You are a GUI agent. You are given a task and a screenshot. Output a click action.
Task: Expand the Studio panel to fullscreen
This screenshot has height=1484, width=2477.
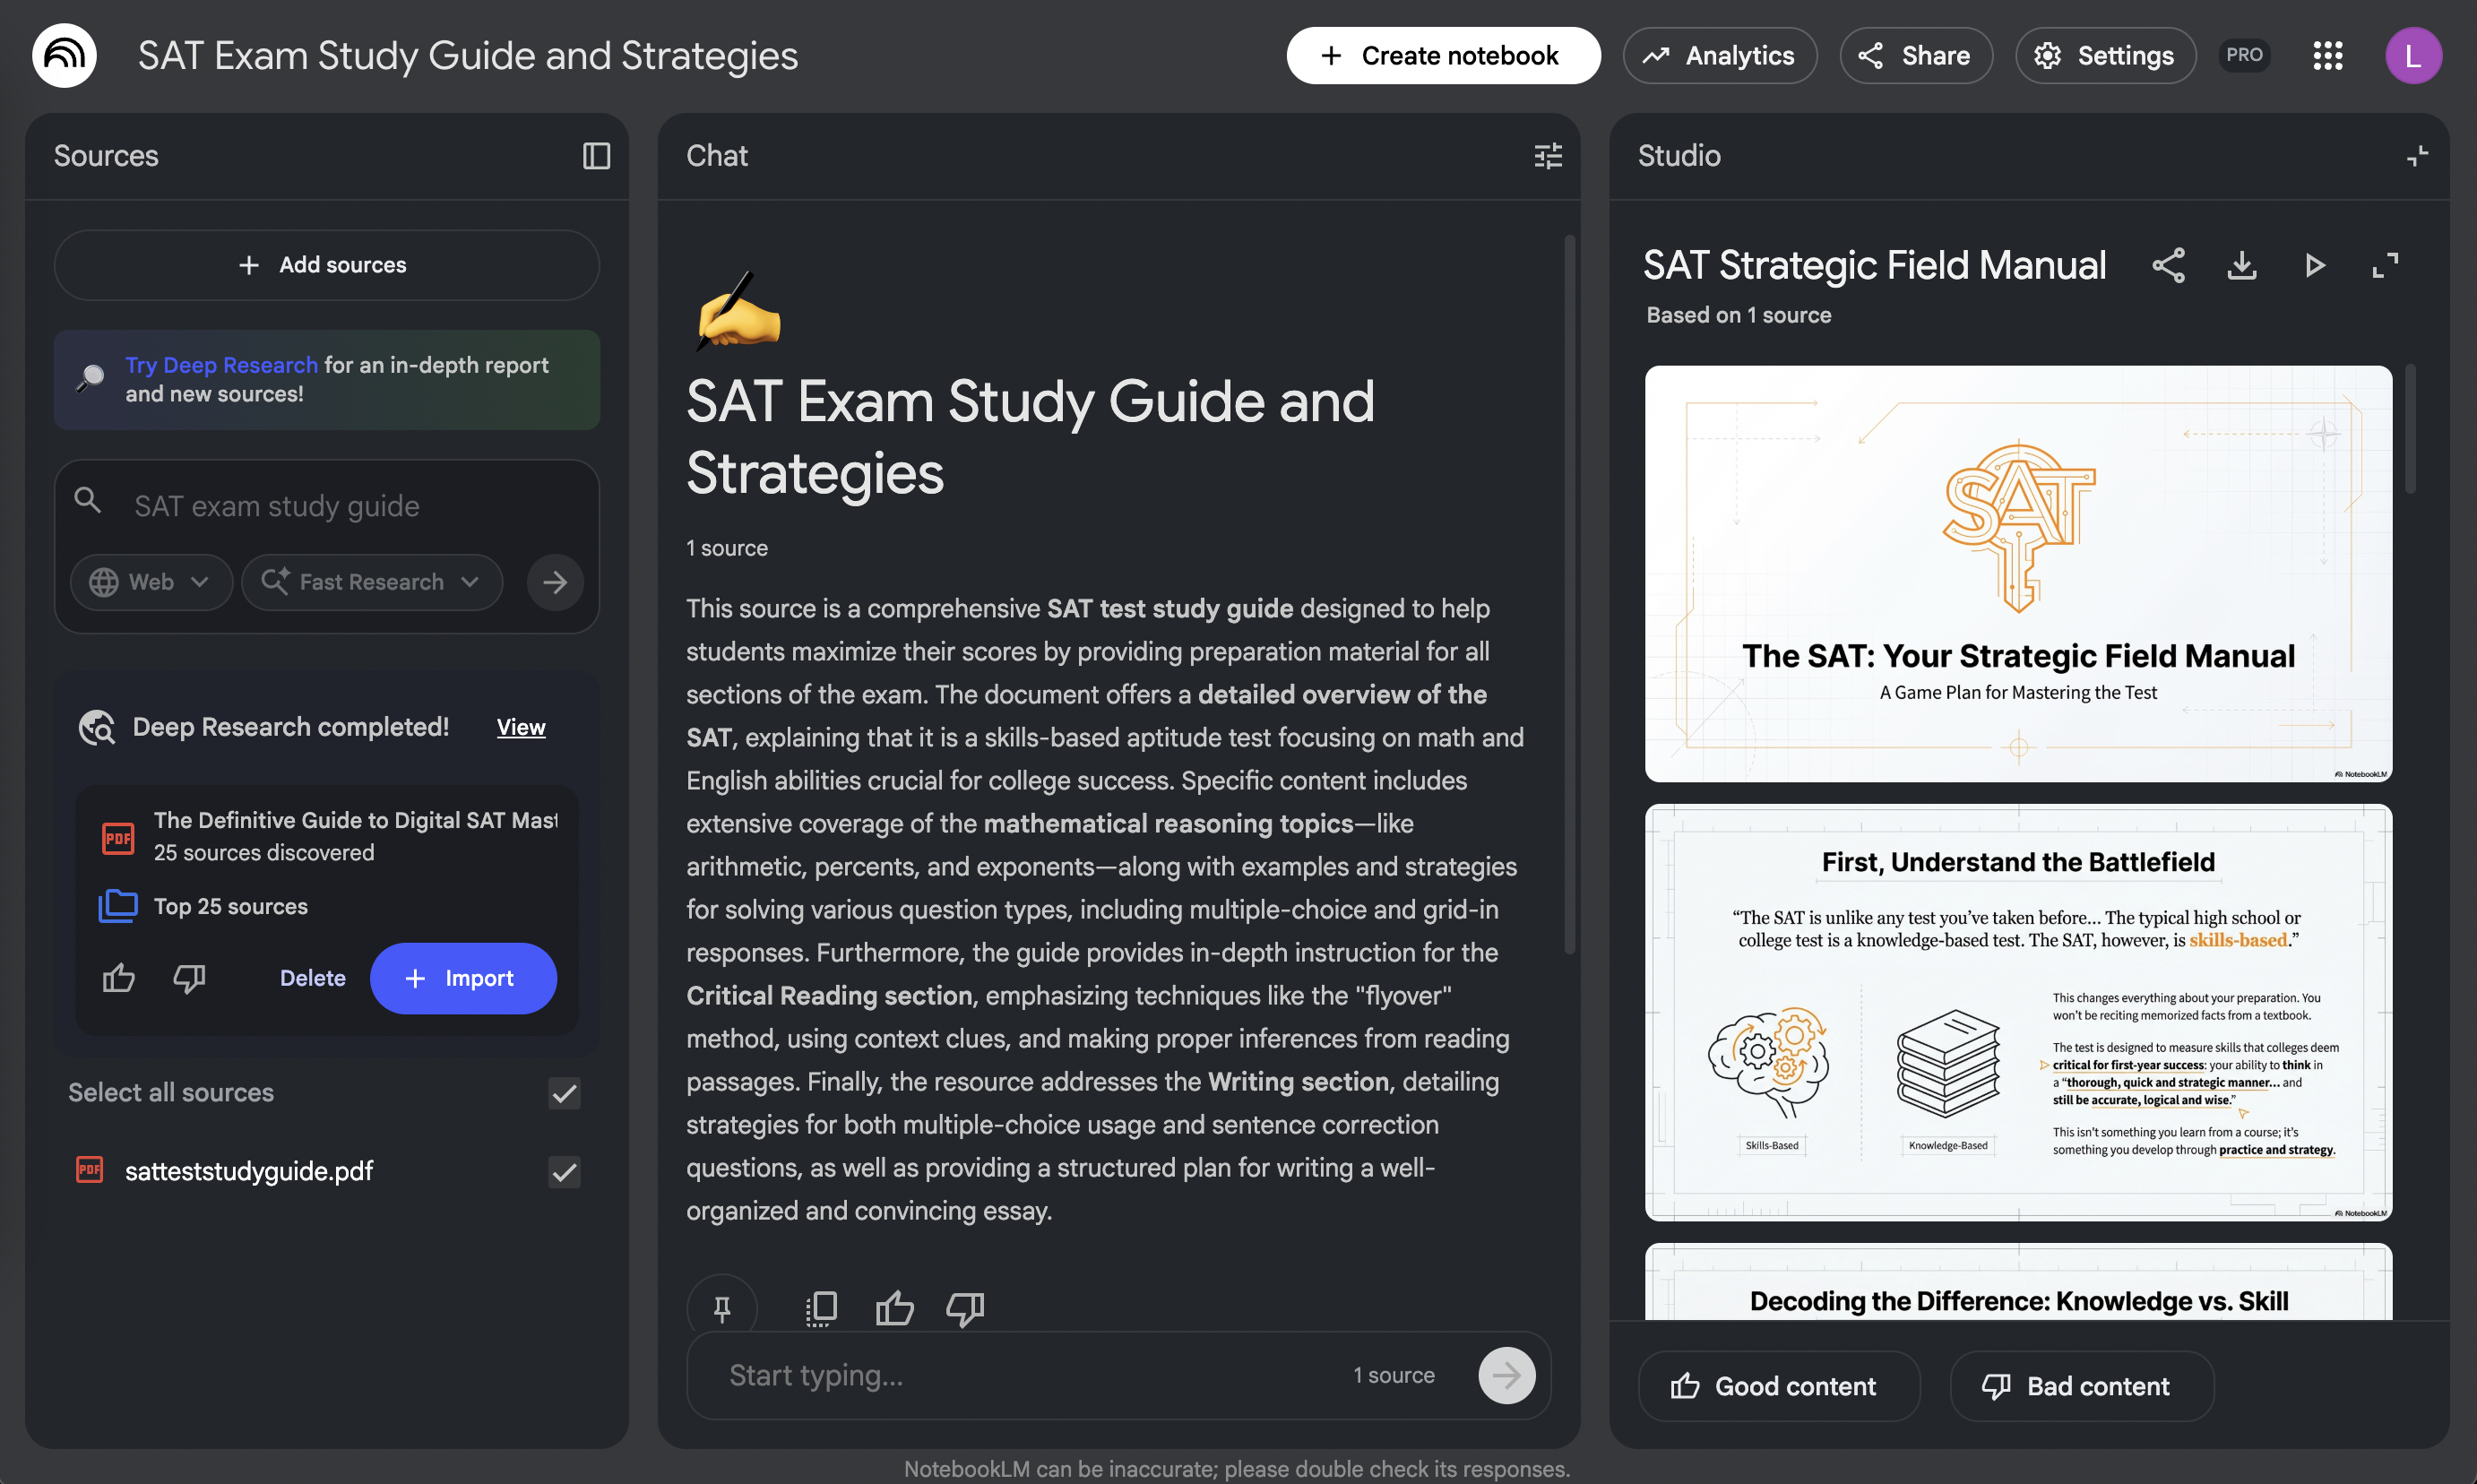point(2386,265)
